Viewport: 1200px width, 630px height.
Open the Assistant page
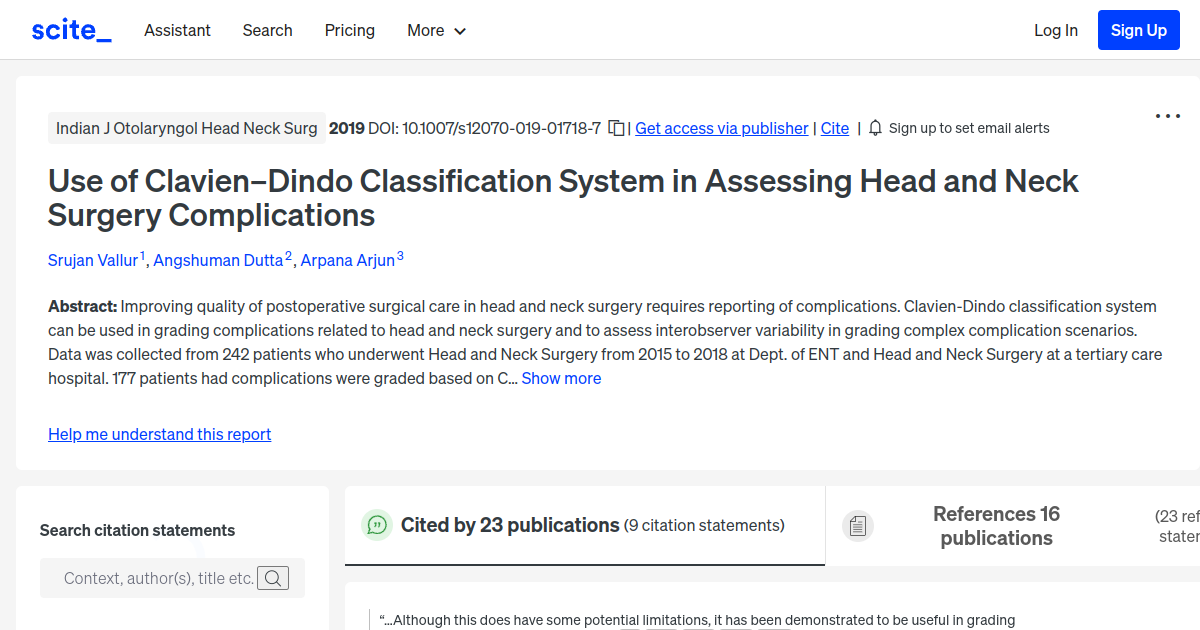(177, 31)
